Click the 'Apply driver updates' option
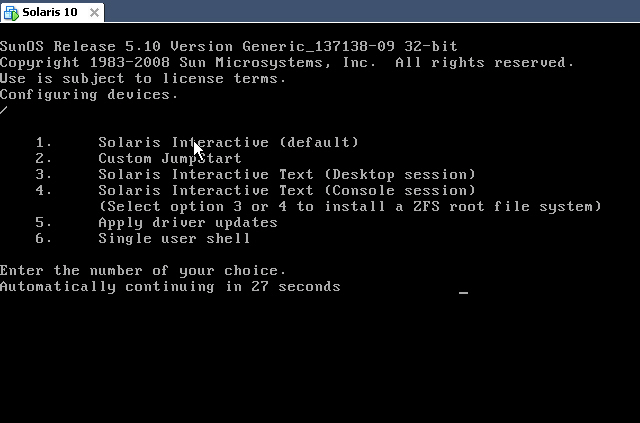The width and height of the screenshot is (640, 423). [x=187, y=222]
